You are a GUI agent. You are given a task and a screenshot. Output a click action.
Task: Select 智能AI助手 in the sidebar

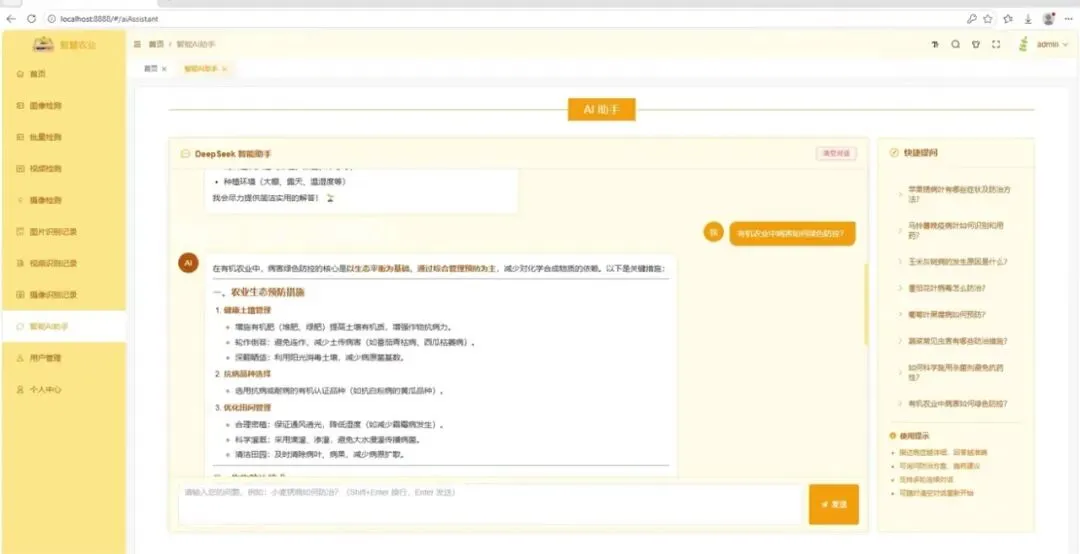click(62, 326)
